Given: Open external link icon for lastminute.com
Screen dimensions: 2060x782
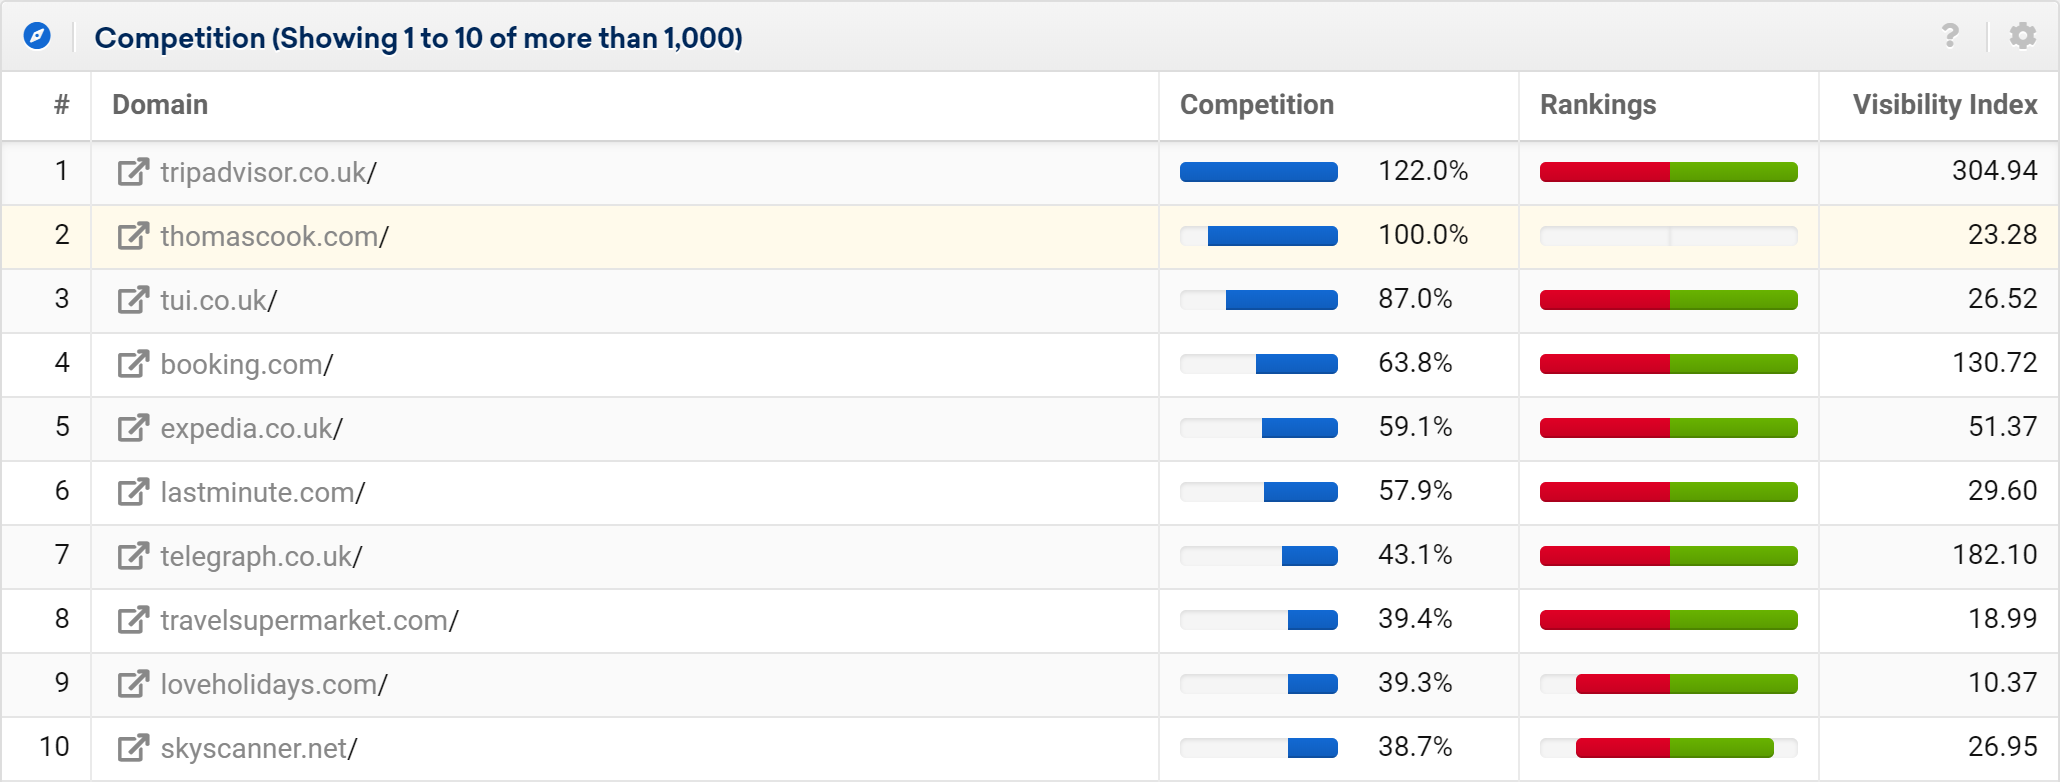Looking at the screenshot, I should pos(133,492).
